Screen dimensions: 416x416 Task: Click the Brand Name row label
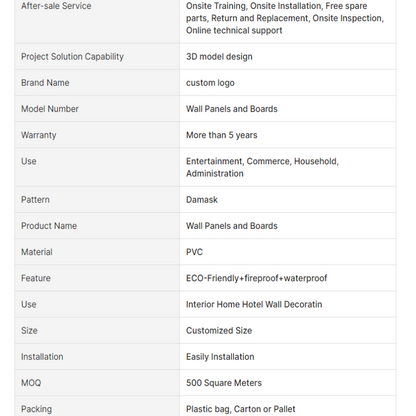point(45,83)
